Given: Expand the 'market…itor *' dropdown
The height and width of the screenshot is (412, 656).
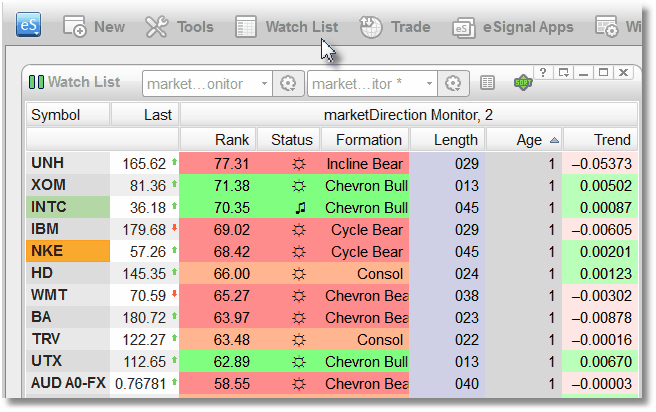Looking at the screenshot, I should click(429, 84).
